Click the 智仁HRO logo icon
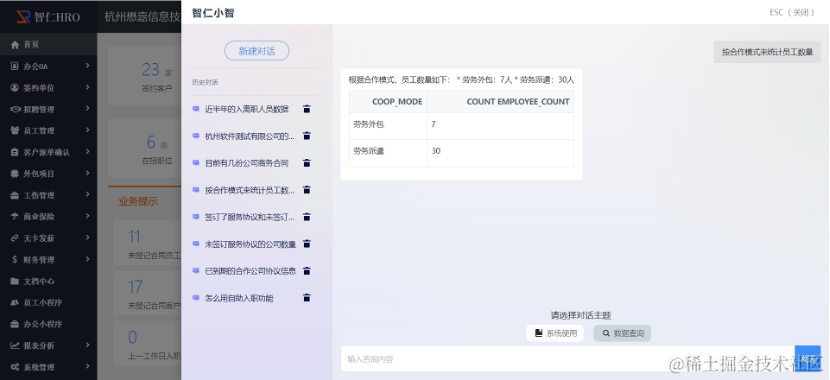 tap(23, 16)
